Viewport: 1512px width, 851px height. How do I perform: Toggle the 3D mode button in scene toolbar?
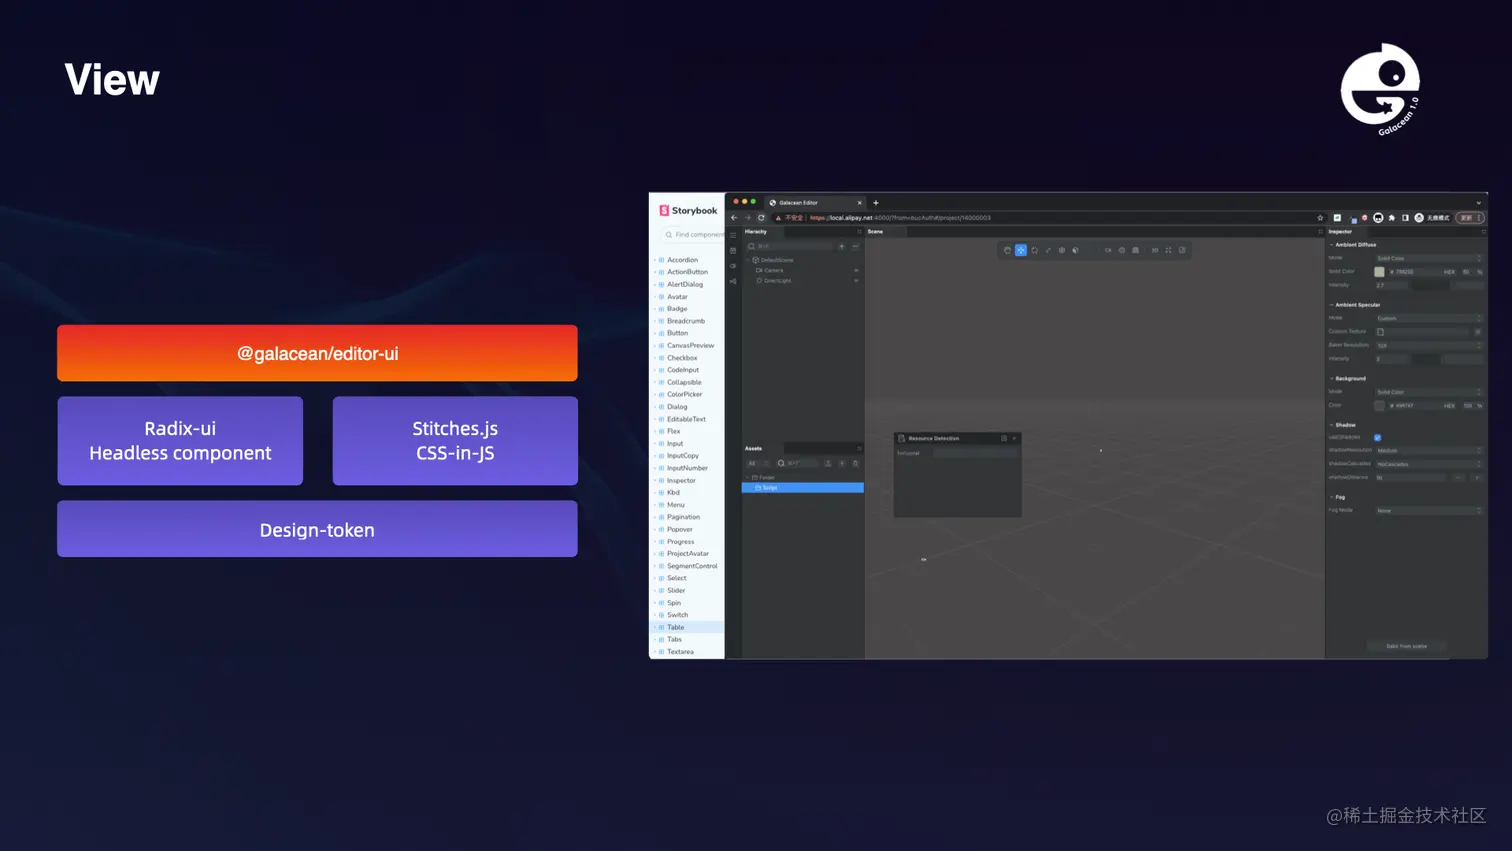click(1154, 250)
